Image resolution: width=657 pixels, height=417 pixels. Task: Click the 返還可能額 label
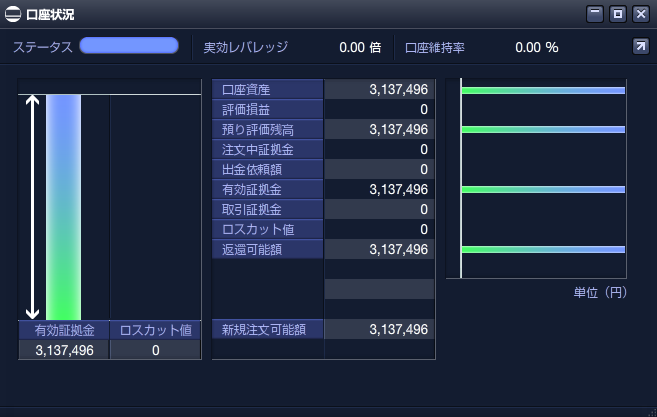pos(268,249)
